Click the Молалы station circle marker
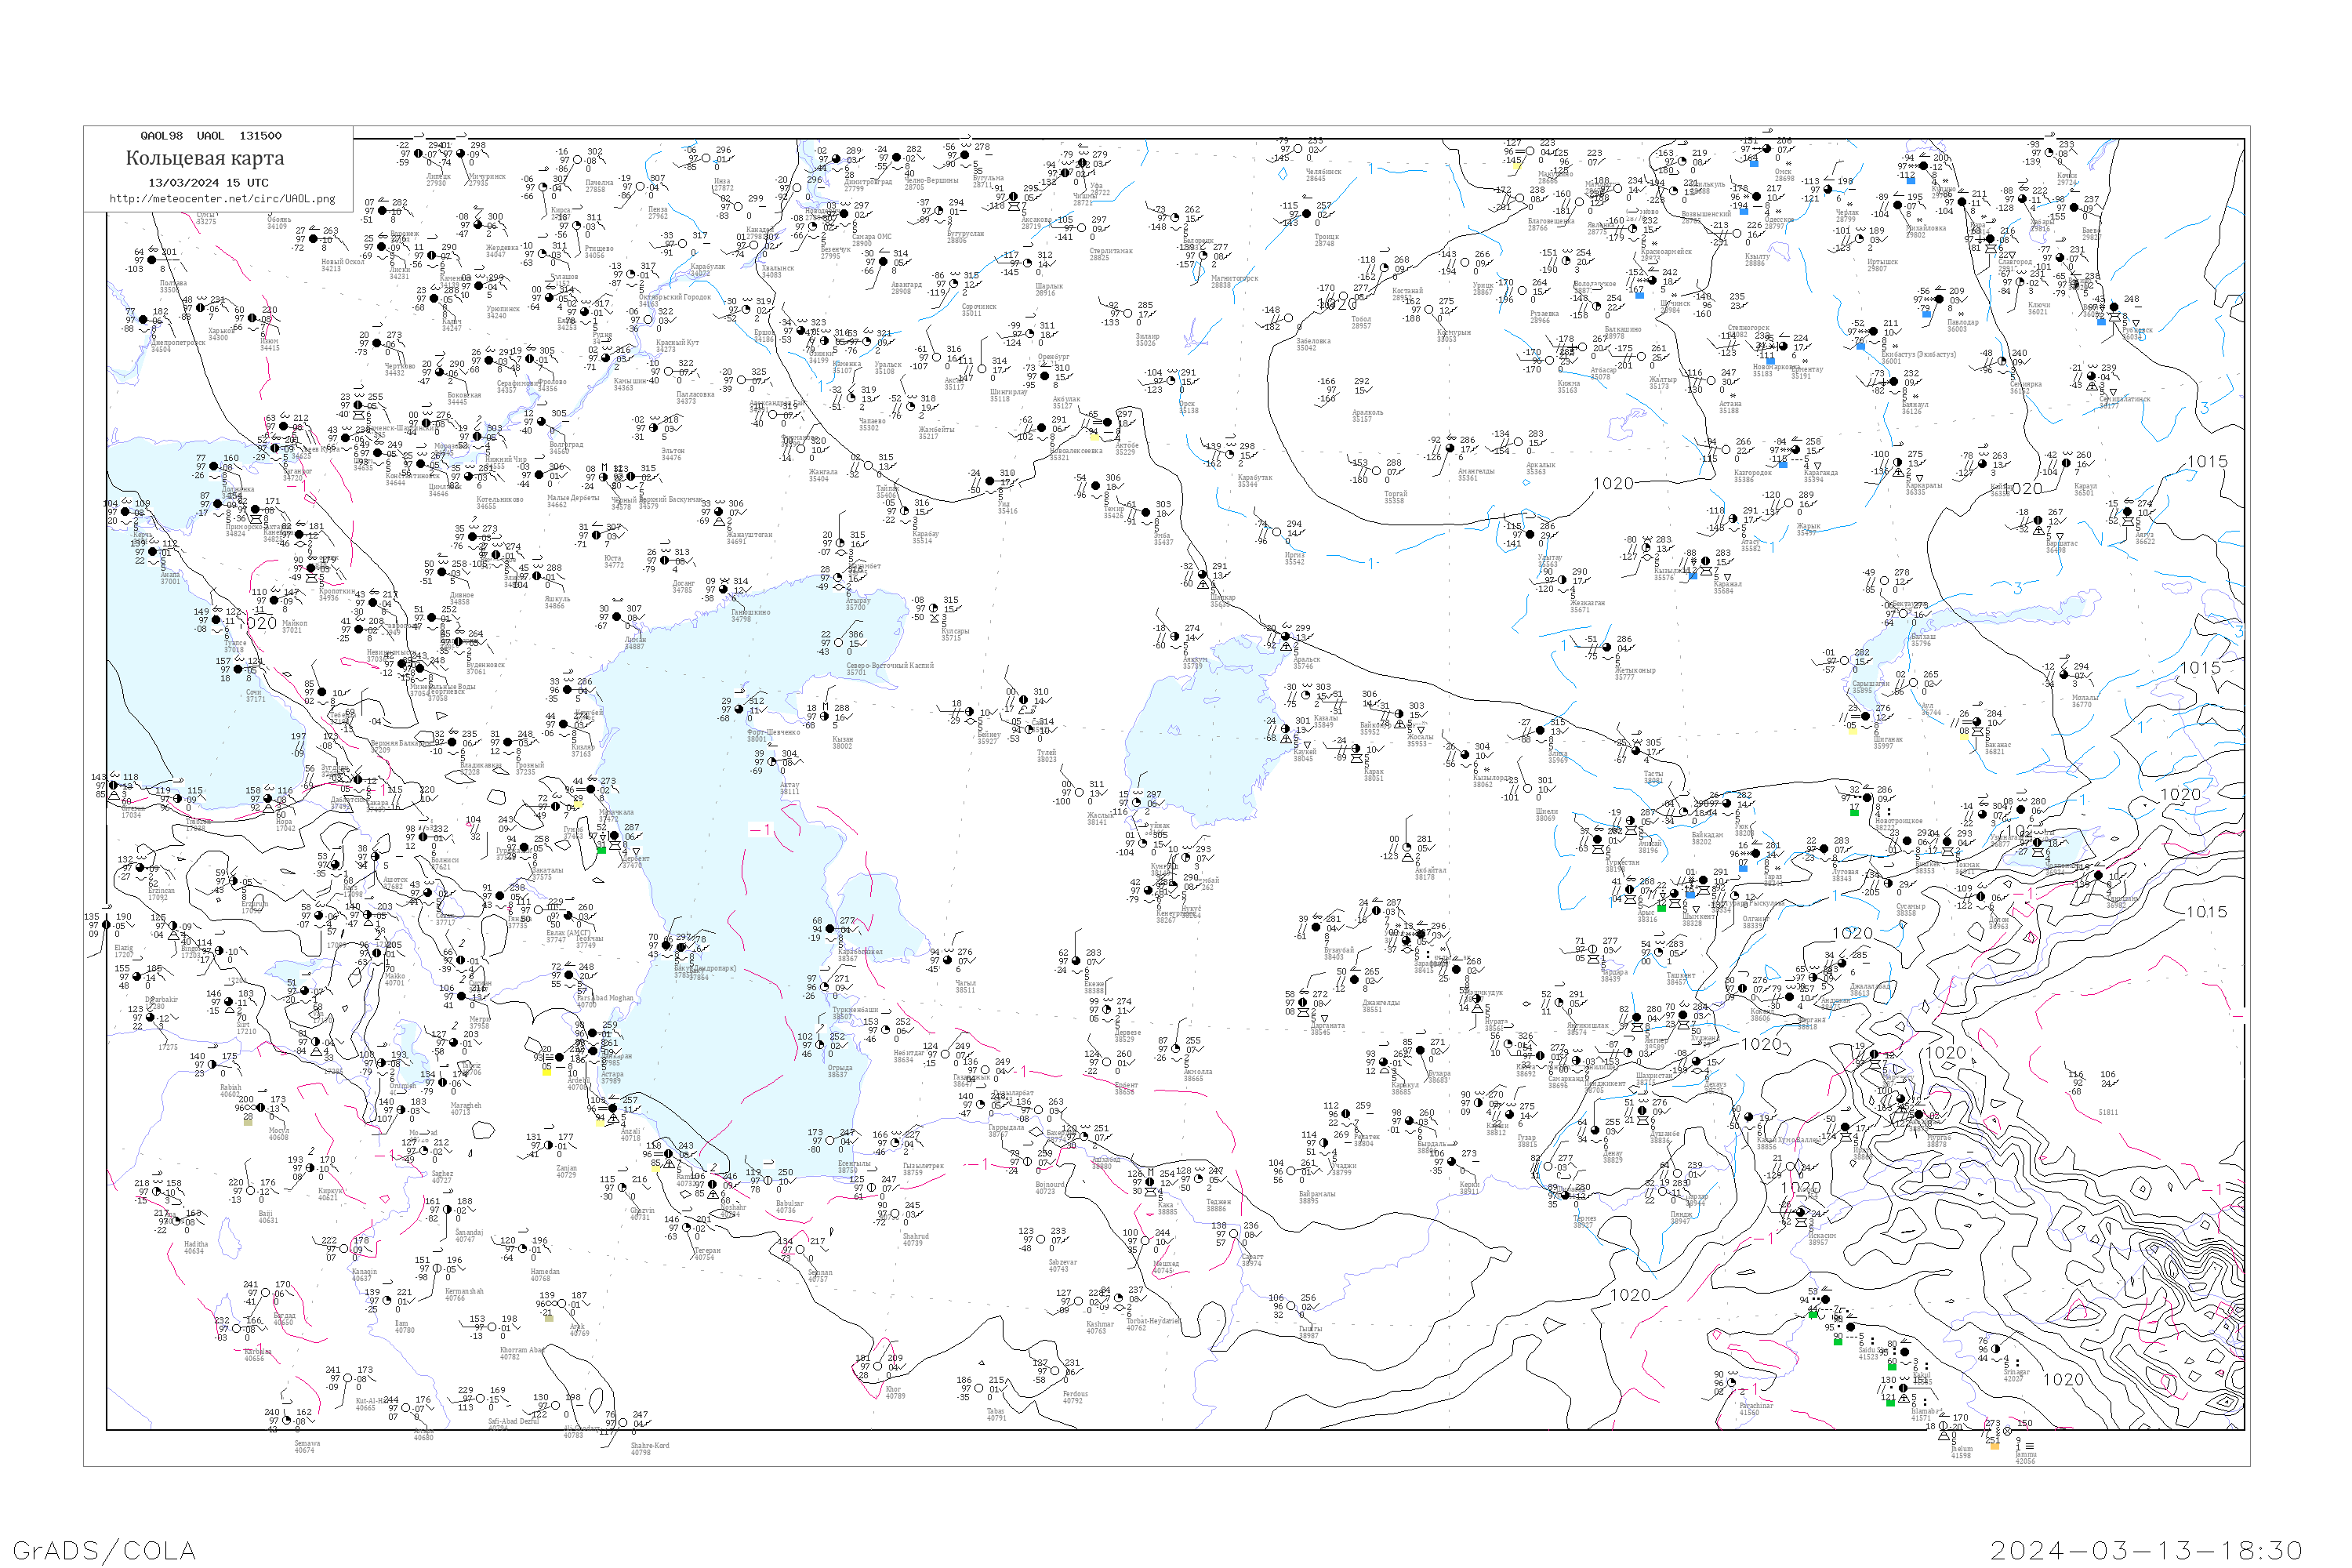This screenshot has width=2352, height=1568. click(x=2066, y=675)
